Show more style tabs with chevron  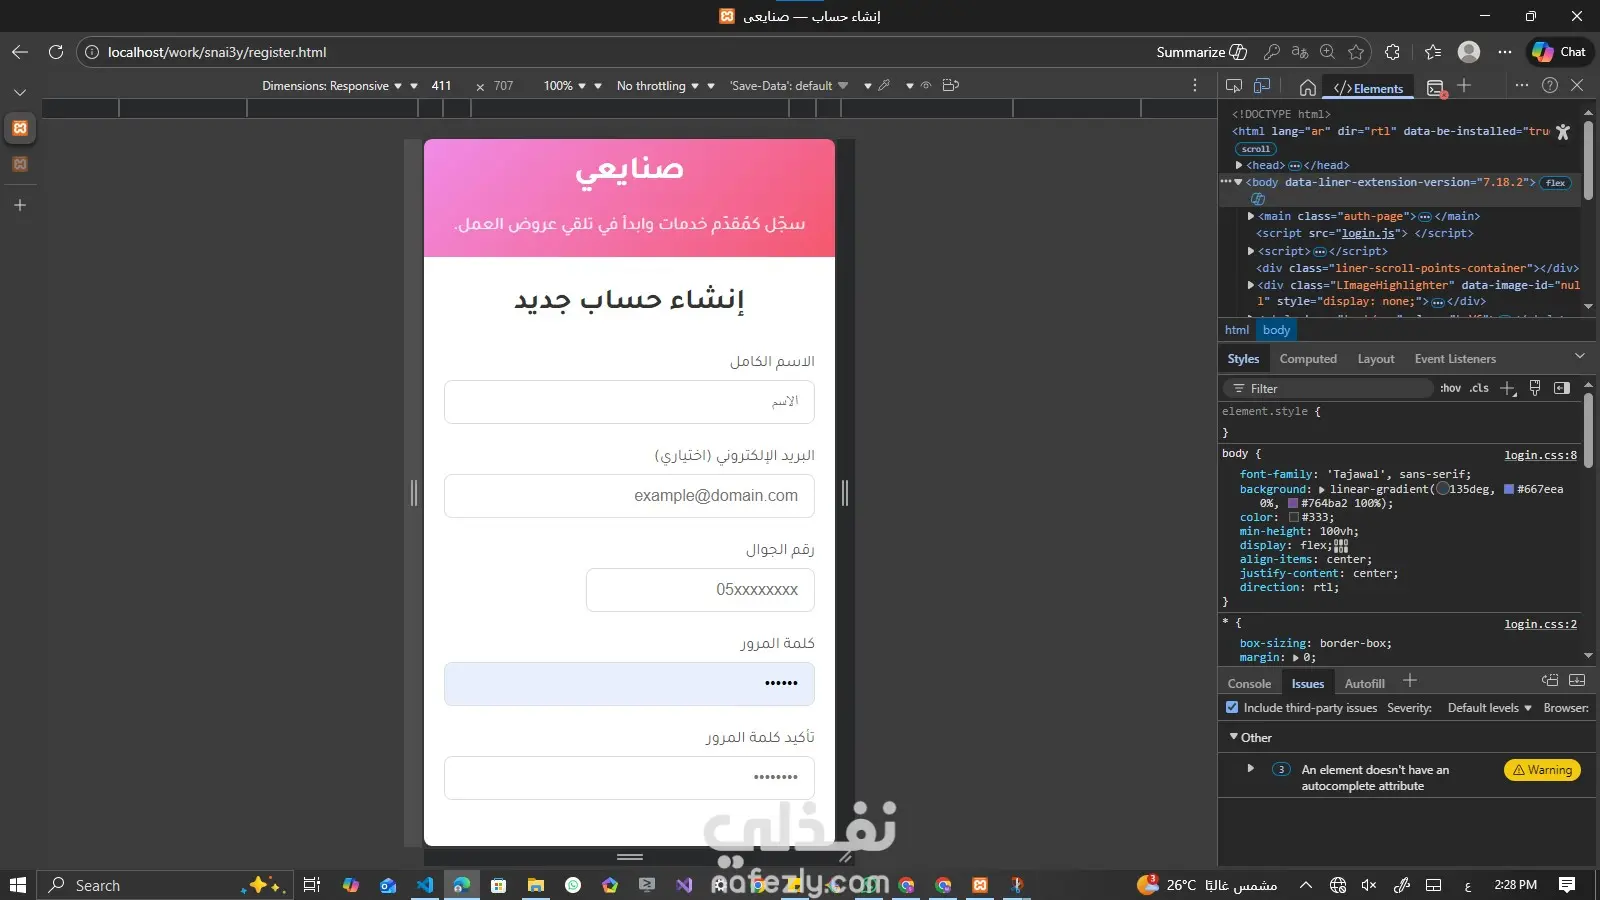(1580, 356)
